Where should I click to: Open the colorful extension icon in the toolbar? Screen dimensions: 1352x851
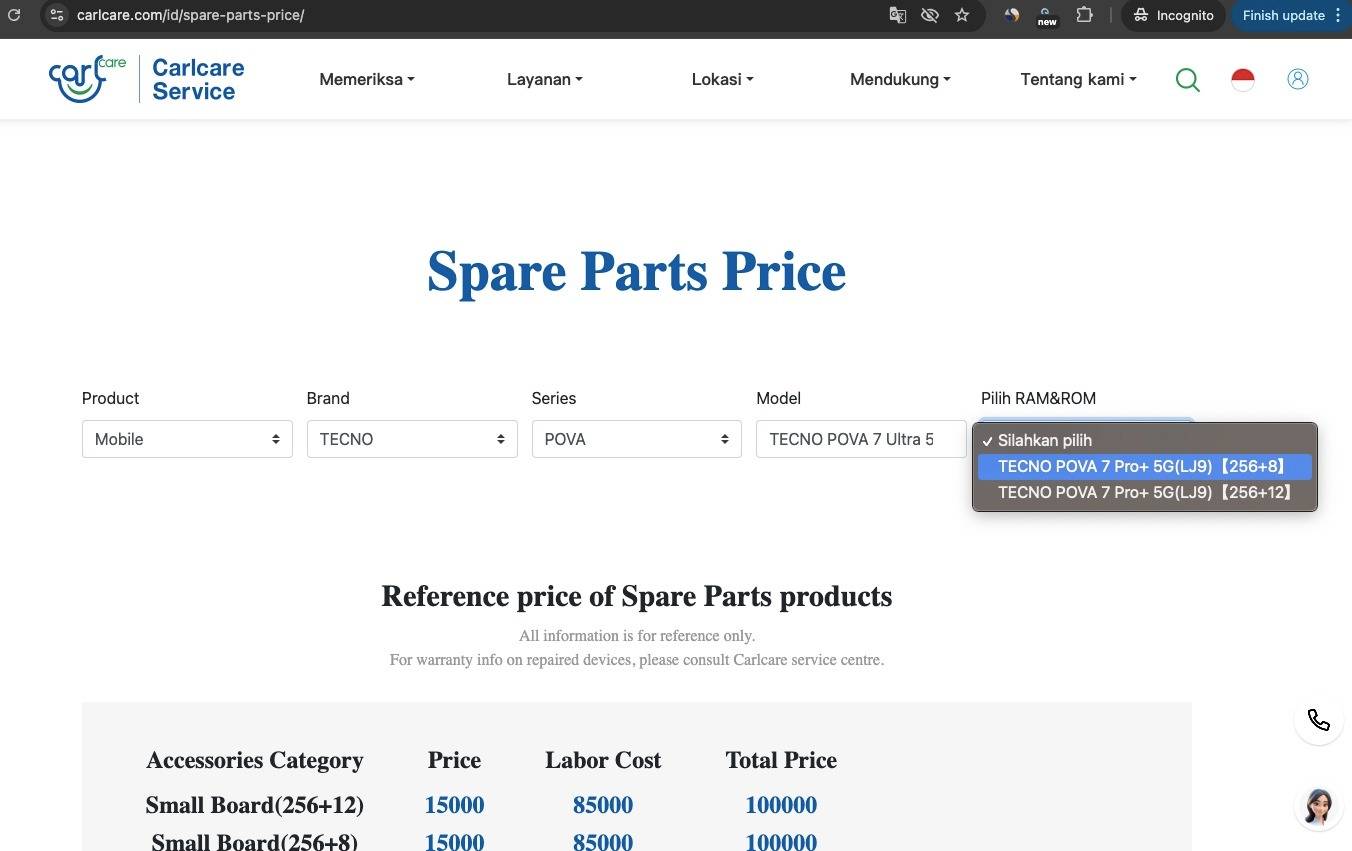tap(1012, 15)
